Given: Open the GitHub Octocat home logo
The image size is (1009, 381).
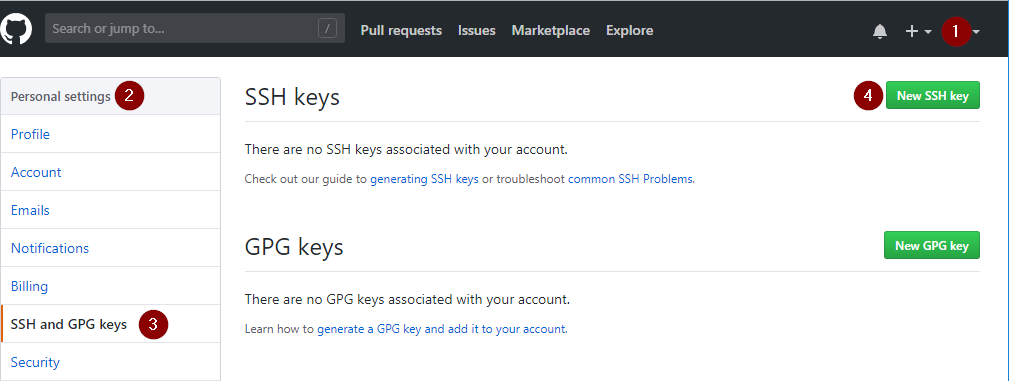Looking at the screenshot, I should [x=15, y=30].
